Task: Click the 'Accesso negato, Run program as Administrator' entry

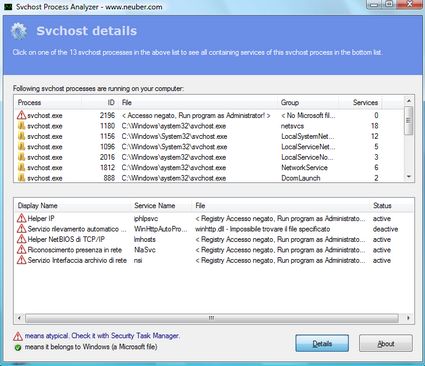Action: (196, 115)
